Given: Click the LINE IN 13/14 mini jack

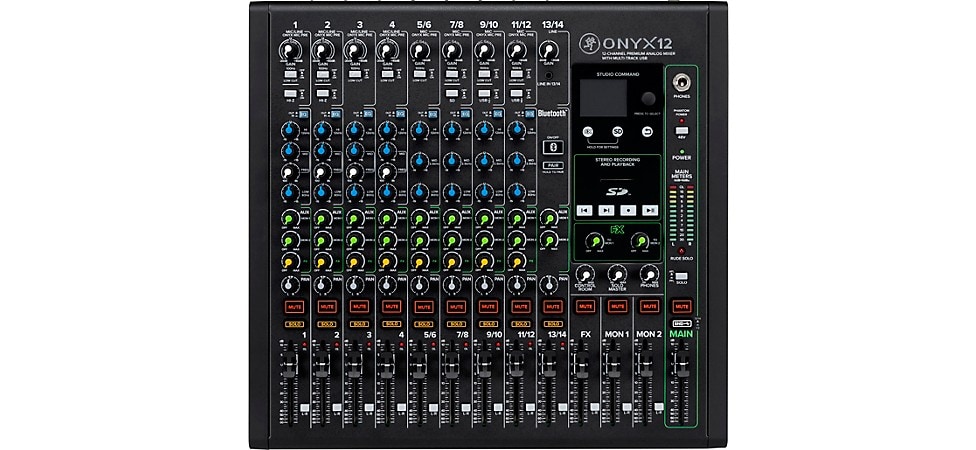Looking at the screenshot, I should [x=548, y=75].
